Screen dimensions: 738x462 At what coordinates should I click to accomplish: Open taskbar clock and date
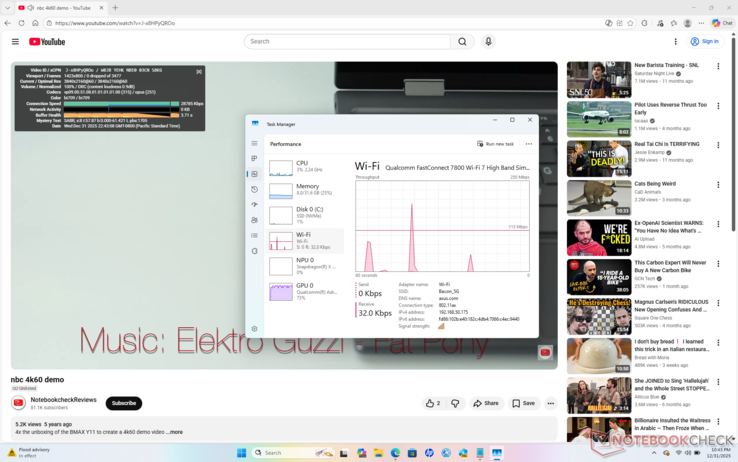[721, 453]
